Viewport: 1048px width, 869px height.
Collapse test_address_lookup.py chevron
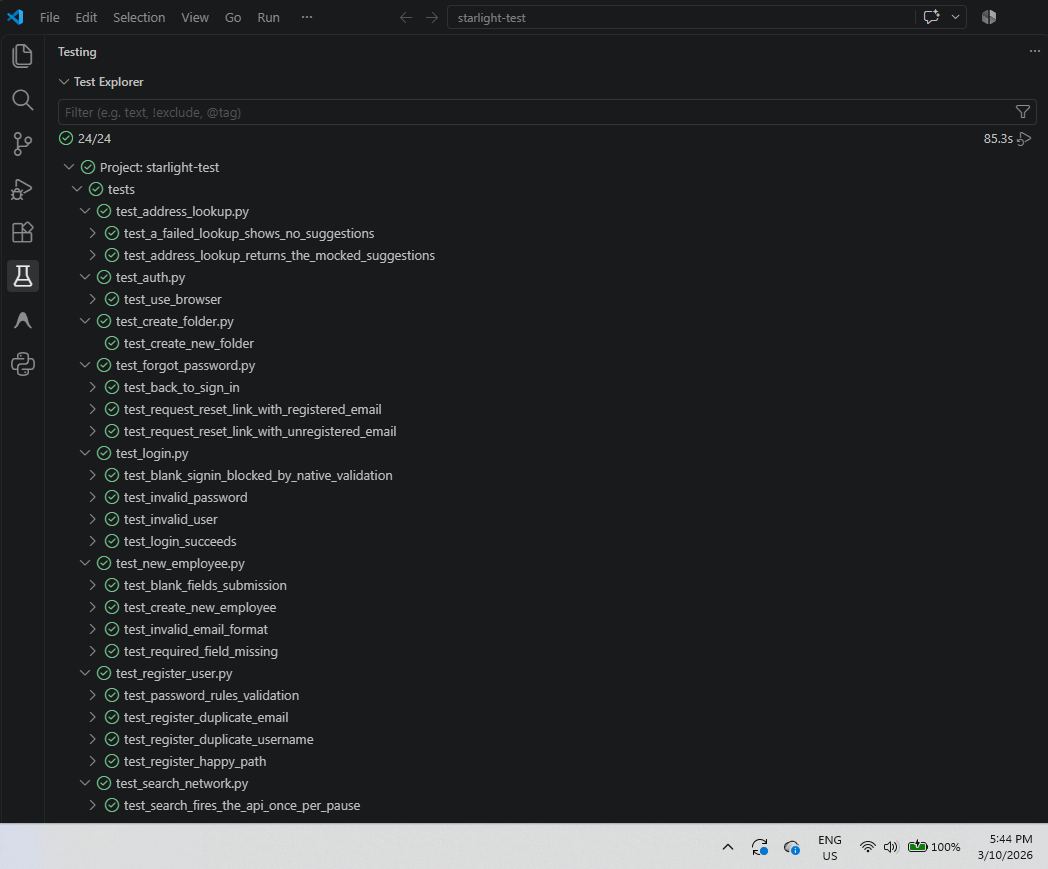coord(85,211)
